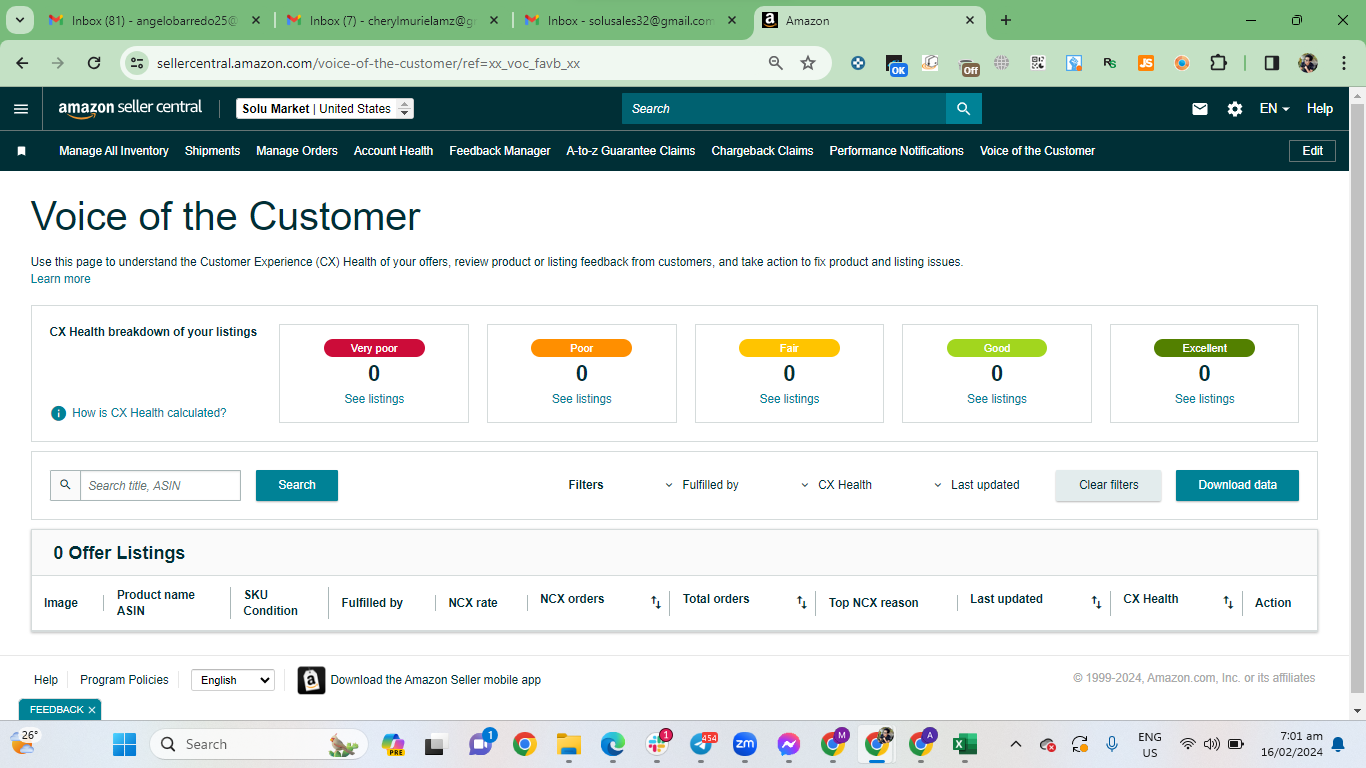The width and height of the screenshot is (1366, 768).
Task: Open Zoom from the taskbar
Action: tap(745, 744)
